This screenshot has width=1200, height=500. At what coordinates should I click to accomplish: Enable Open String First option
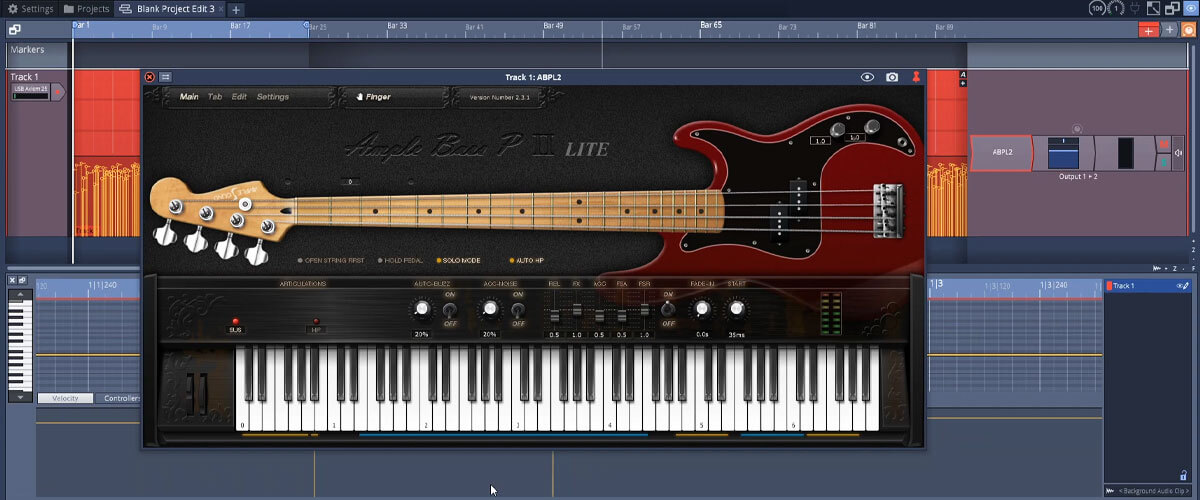pos(332,260)
